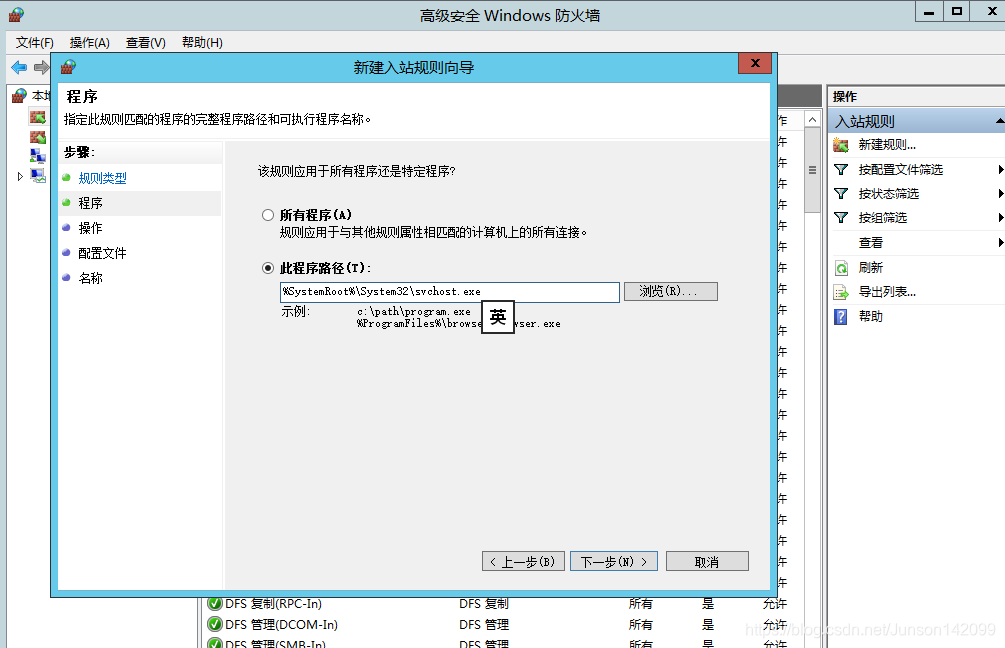Open the 规则类型 step link
Screen dimensions: 1005x648
click(103, 178)
